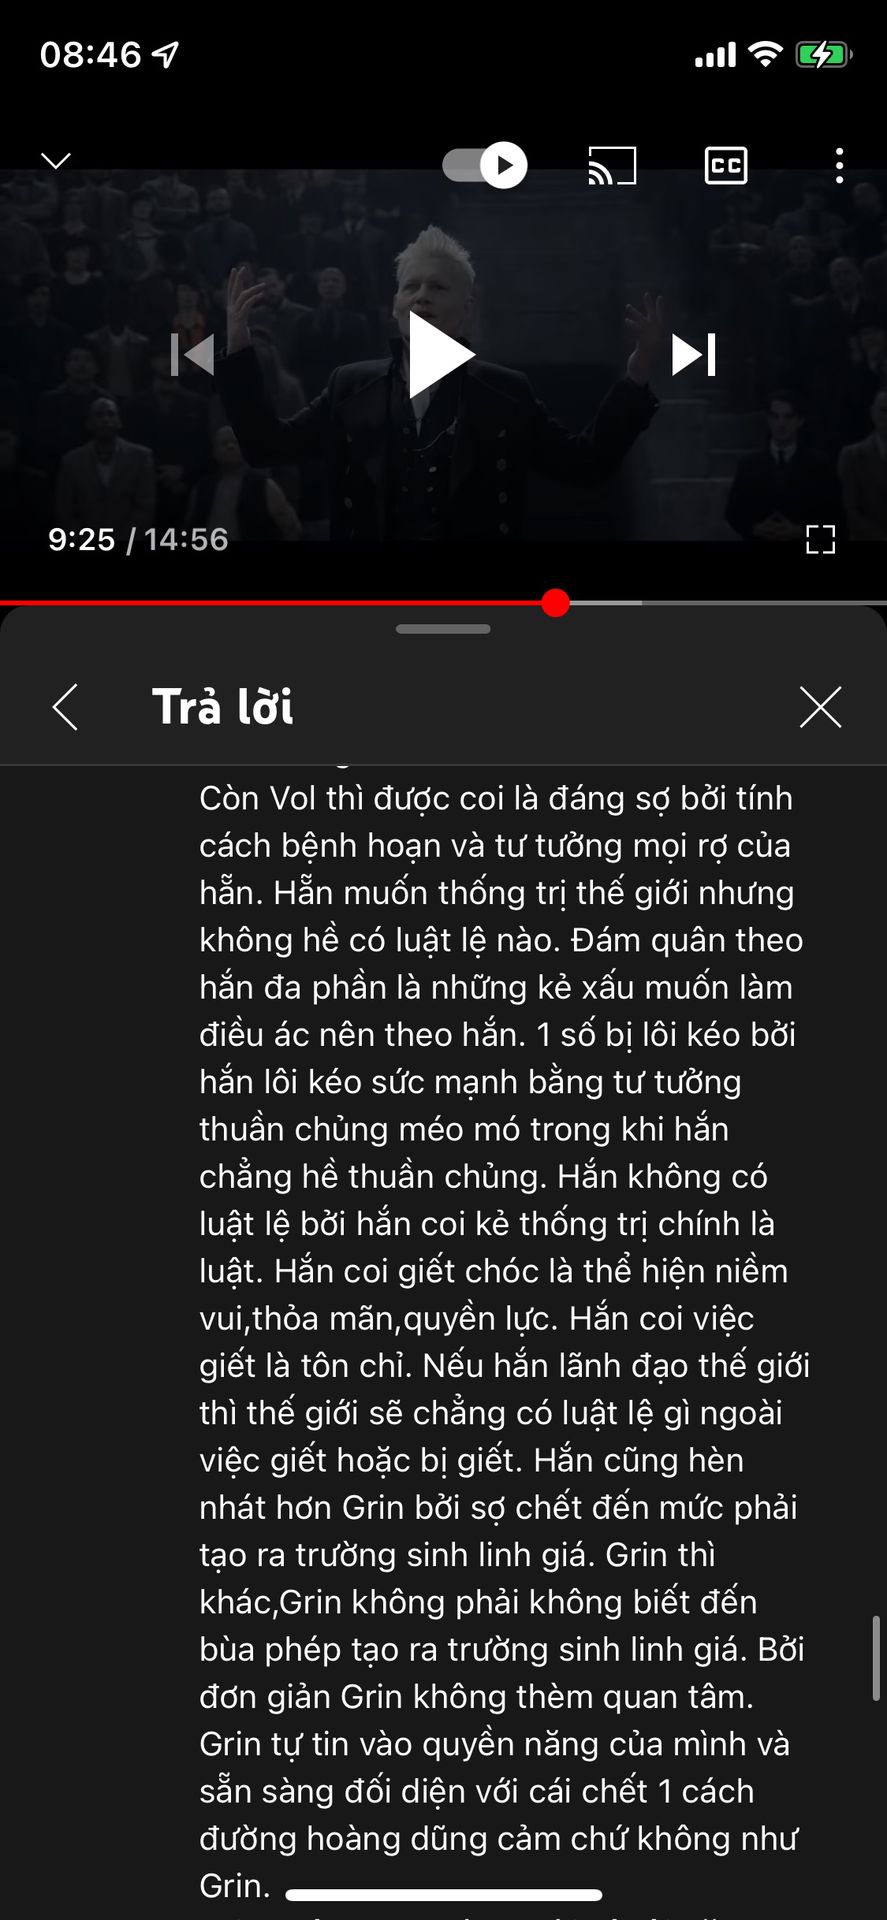Image resolution: width=887 pixels, height=1920 pixels.
Task: Click the comments scrollbar indicator
Action: (x=876, y=1659)
